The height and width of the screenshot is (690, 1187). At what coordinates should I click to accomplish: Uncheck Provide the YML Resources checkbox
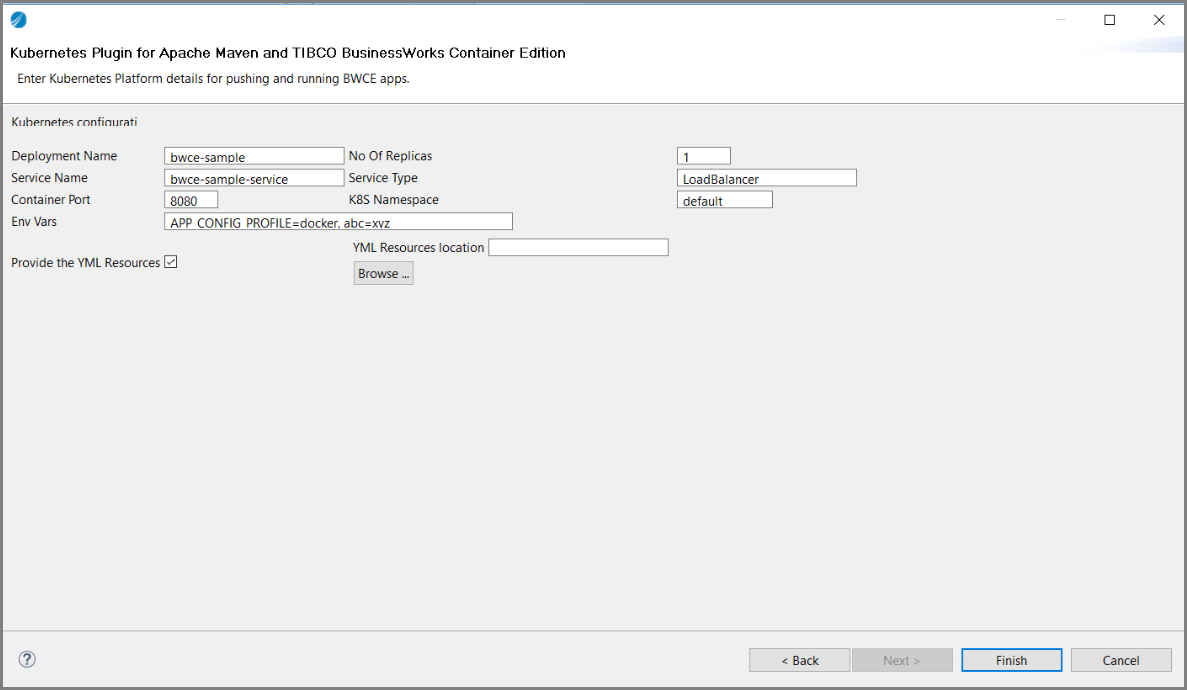pos(171,262)
